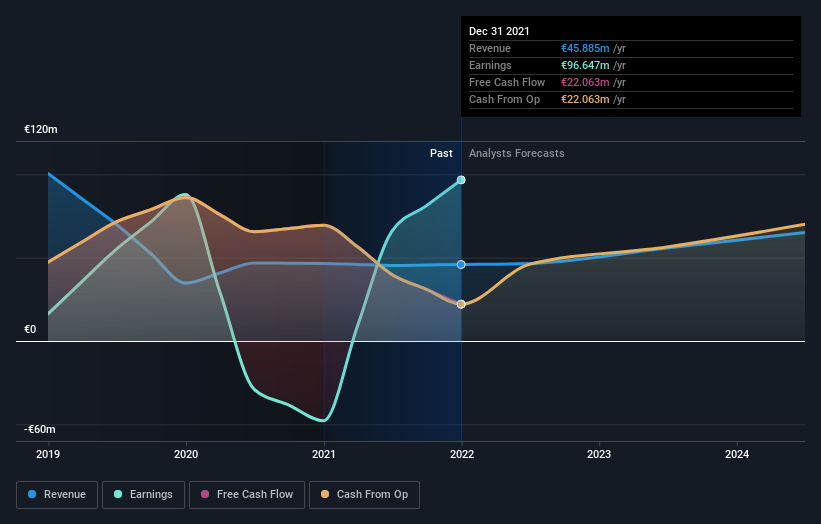821x524 pixels.
Task: Select the Cash From Op data point at 2022
Action: tap(461, 304)
